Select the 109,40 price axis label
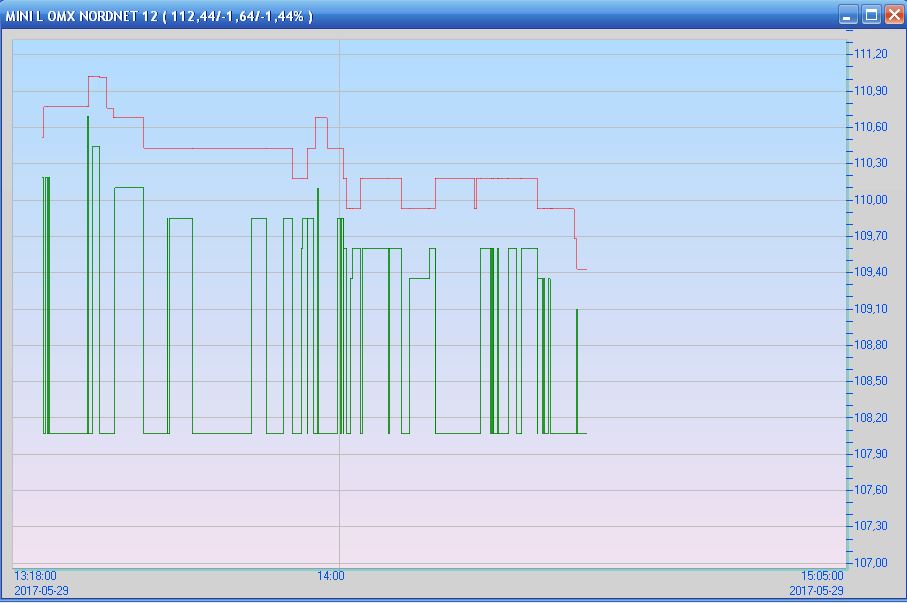 (871, 272)
